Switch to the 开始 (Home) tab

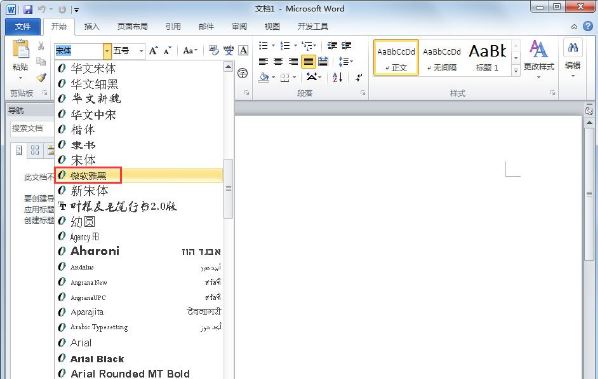pos(59,27)
